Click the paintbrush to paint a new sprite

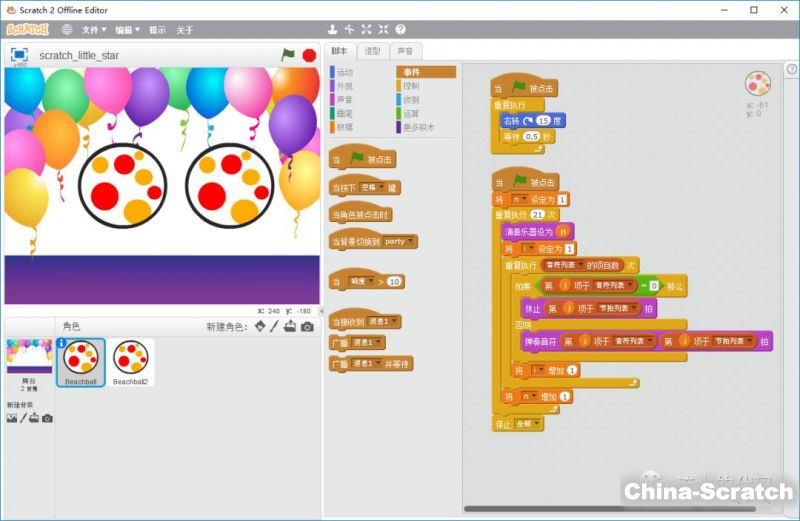tap(275, 326)
